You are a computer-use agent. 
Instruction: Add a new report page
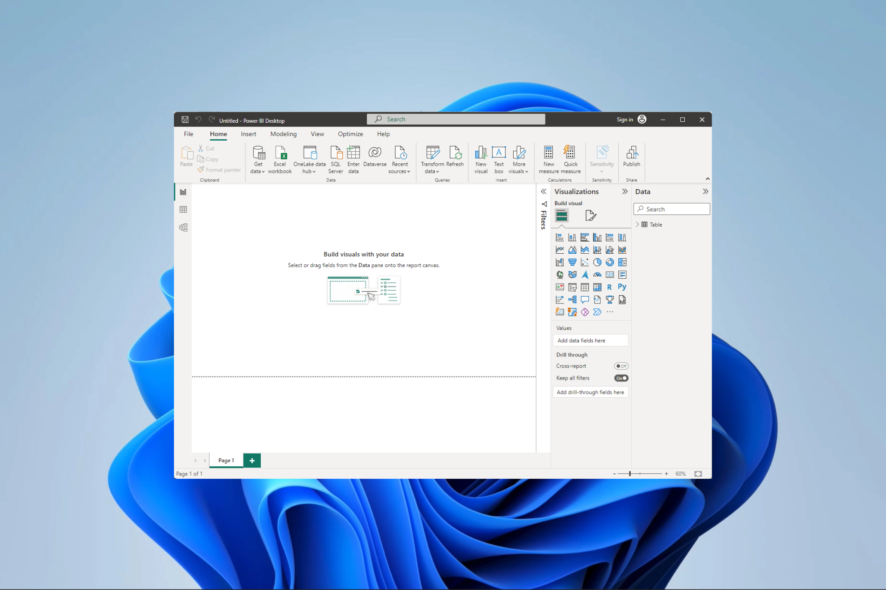coord(252,461)
